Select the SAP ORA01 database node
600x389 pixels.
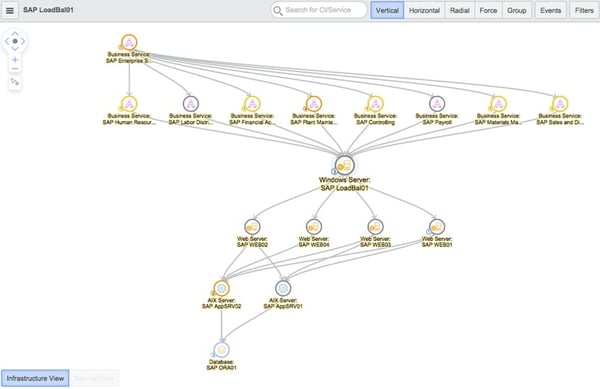tap(222, 350)
